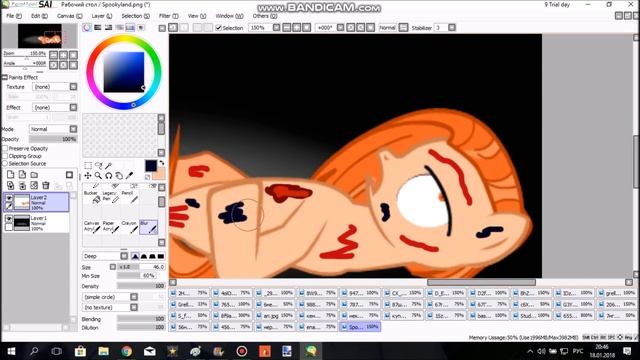Hide Layer 1 using eye icon
Viewport: 640px width, 360px height.
coord(9,219)
